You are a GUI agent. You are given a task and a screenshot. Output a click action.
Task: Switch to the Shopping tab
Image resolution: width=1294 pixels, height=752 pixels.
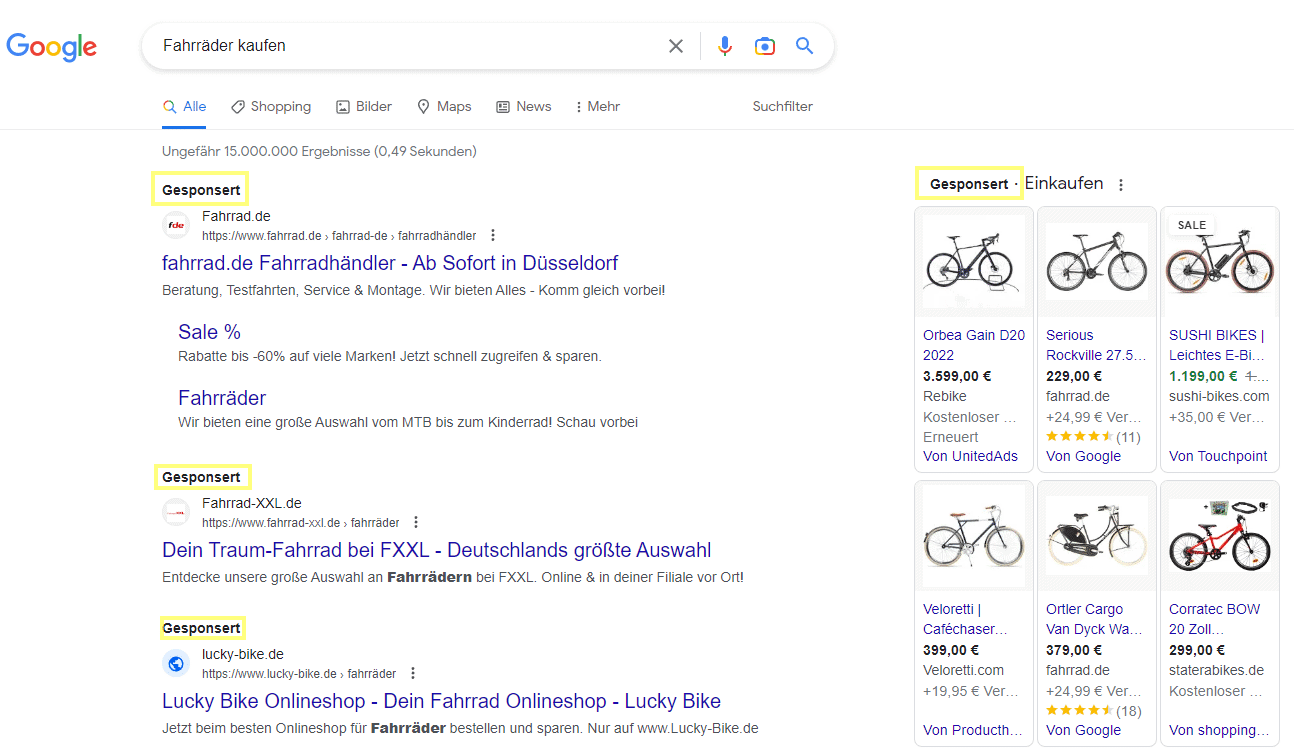(270, 107)
